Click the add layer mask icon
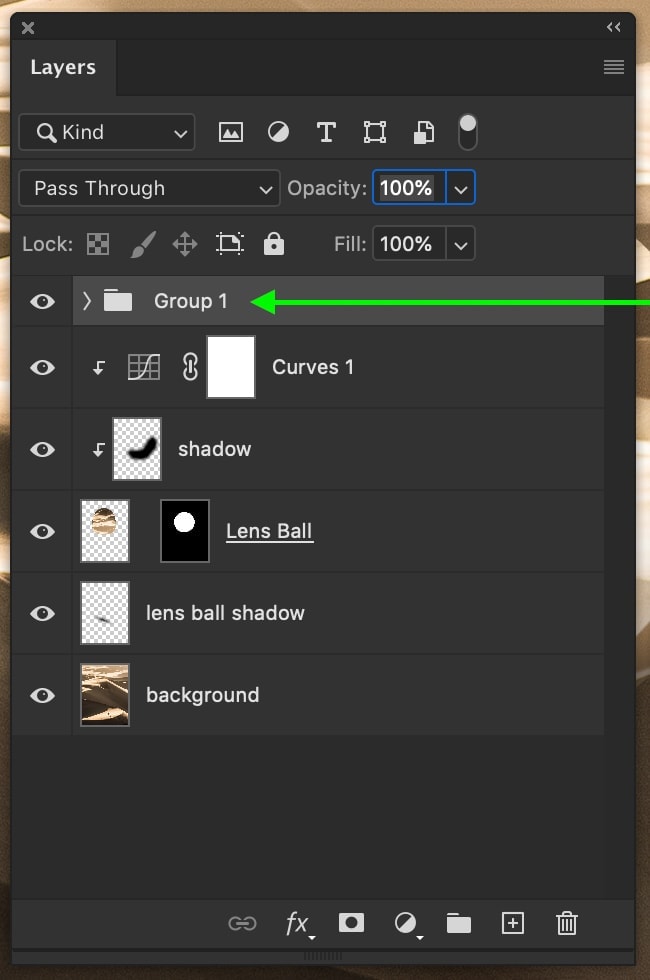The height and width of the screenshot is (980, 650). click(351, 922)
